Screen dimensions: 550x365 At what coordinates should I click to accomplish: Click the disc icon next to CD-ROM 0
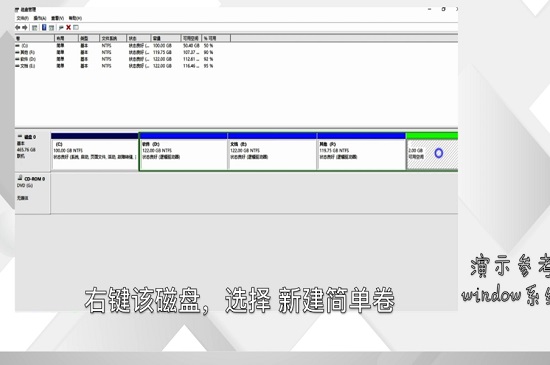(20, 178)
